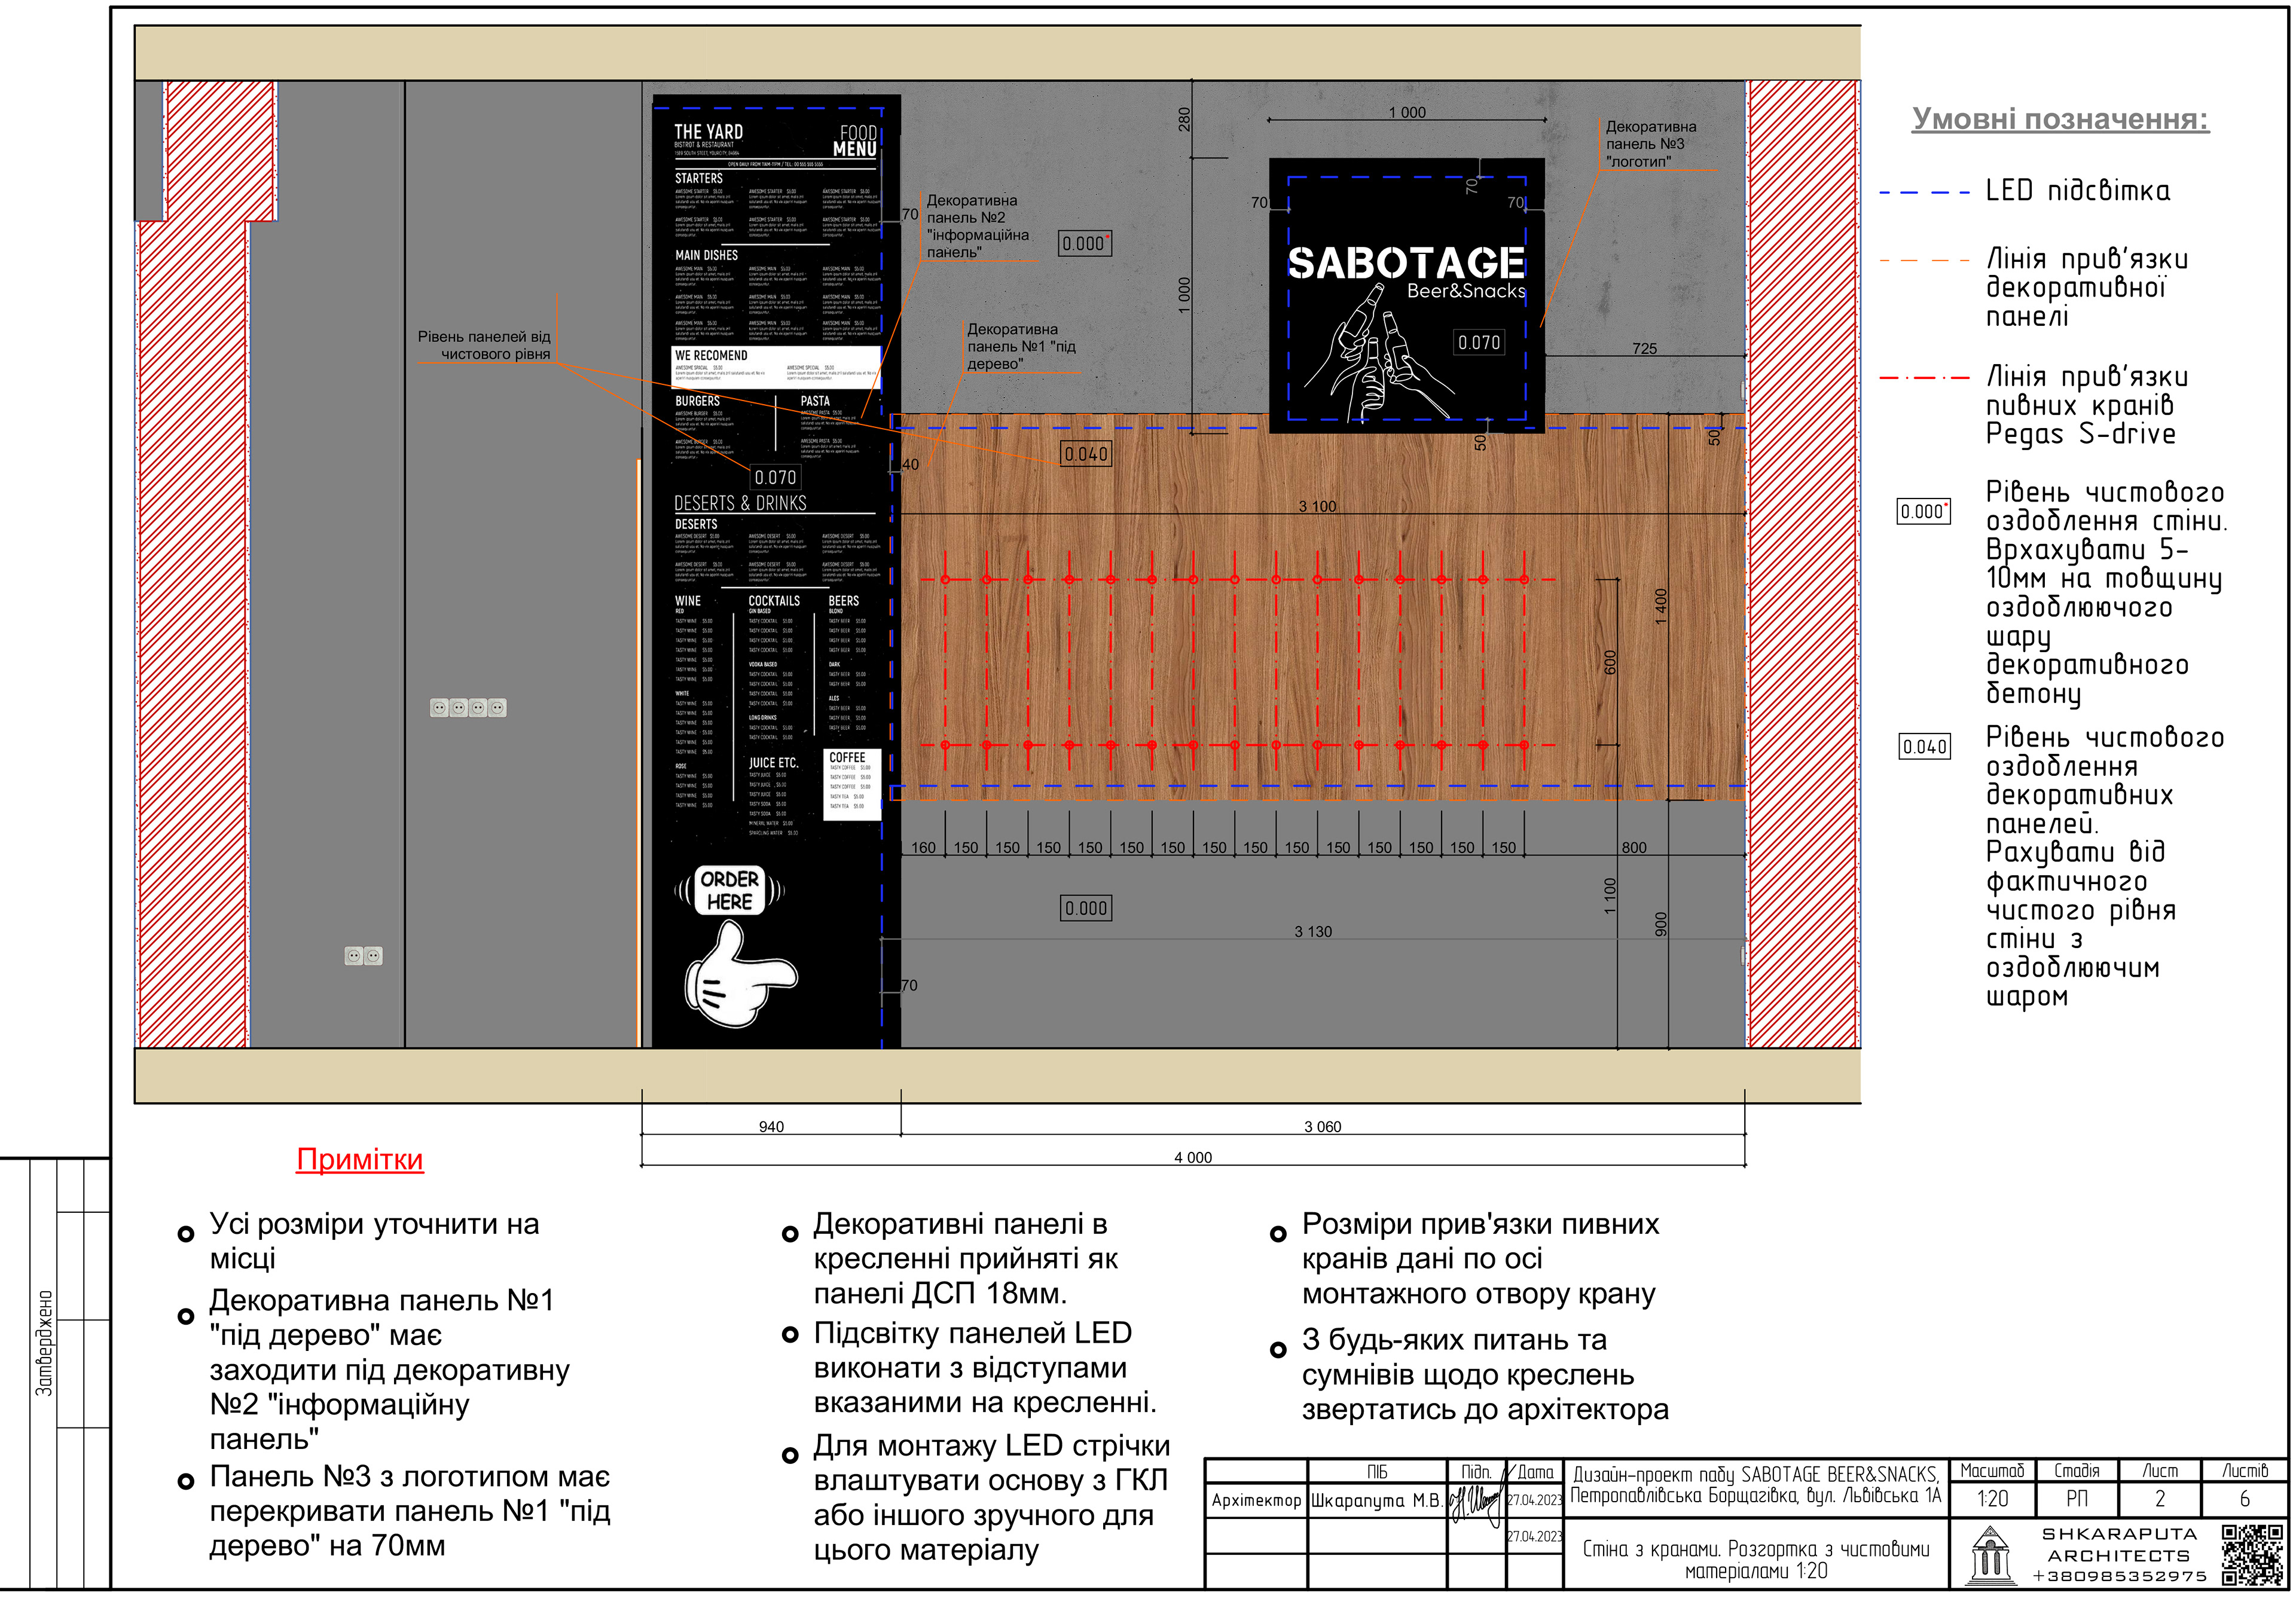Click the Умовні позначення heading
The image size is (2296, 1617).
click(2060, 119)
